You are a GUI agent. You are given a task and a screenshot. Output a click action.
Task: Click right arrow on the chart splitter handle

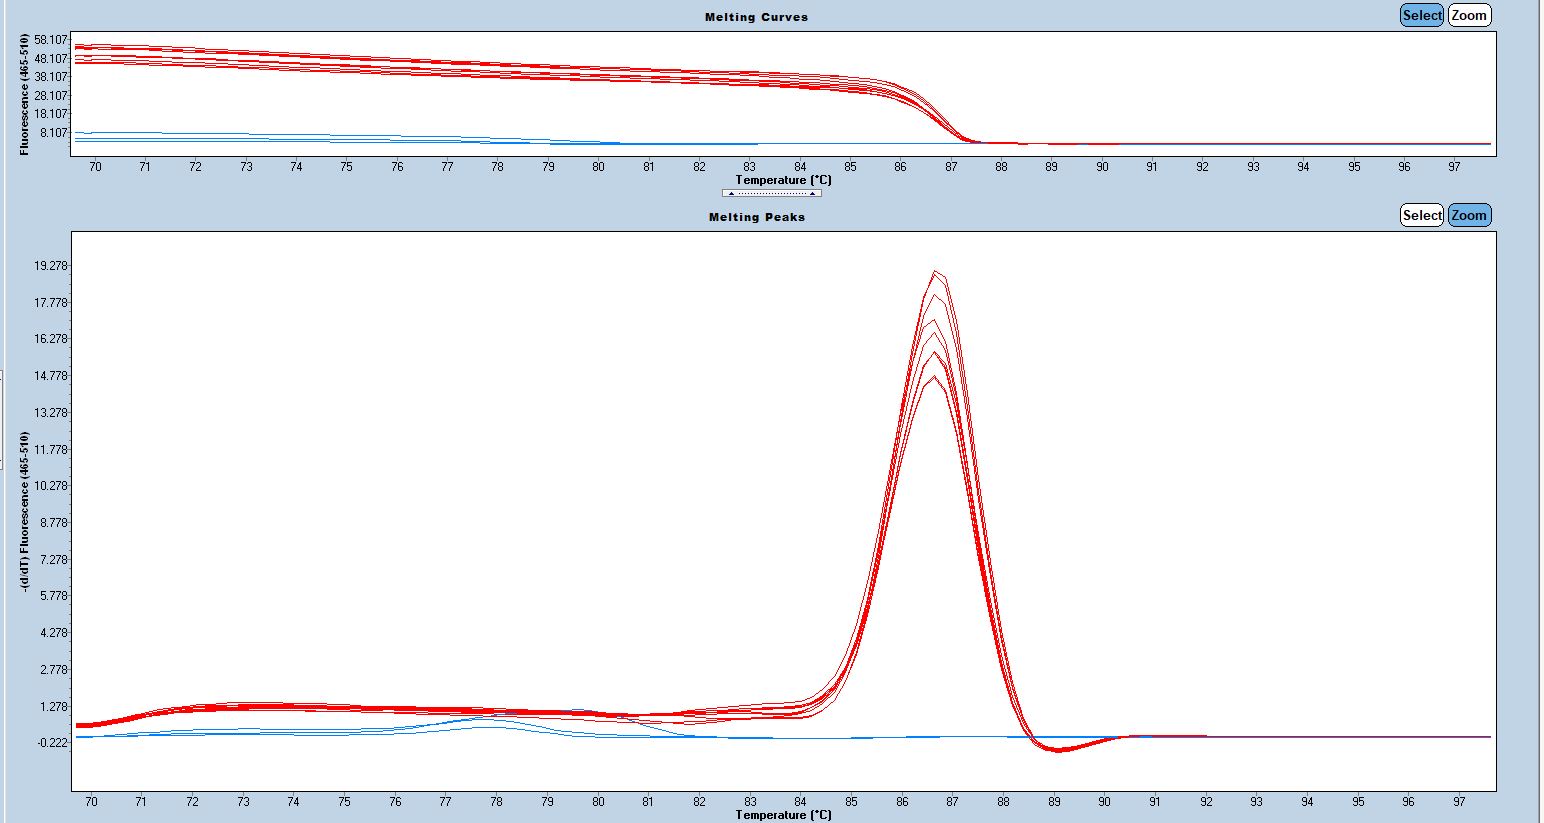(812, 193)
